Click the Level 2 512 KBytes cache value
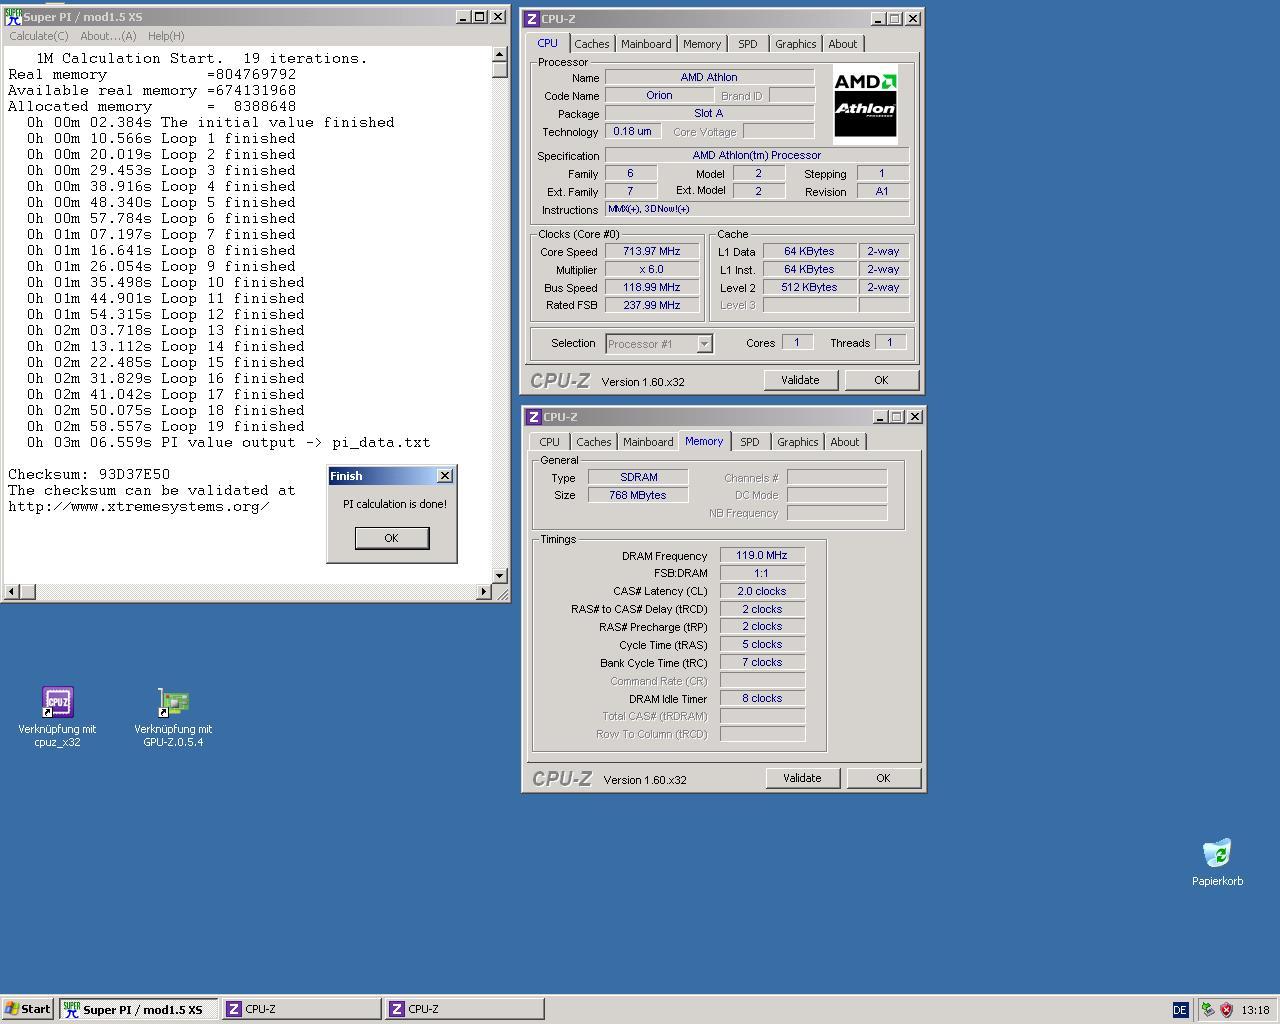 [809, 287]
